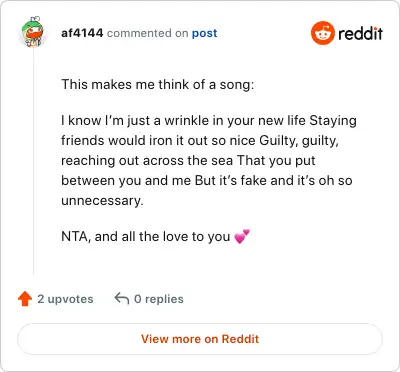Open the af4144 username profile link
Image resolution: width=400 pixels, height=372 pixels.
[82, 33]
